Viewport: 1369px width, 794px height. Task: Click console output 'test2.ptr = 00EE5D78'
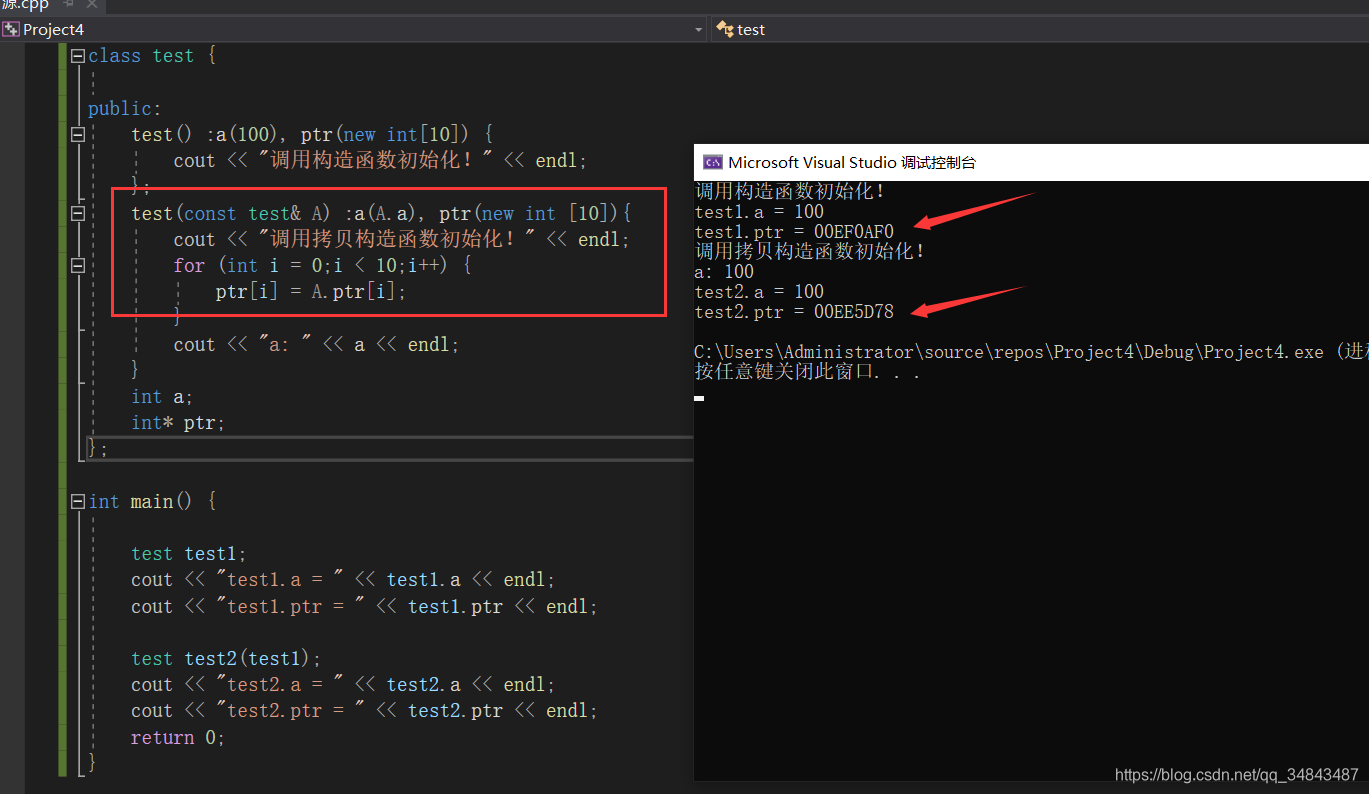(x=794, y=312)
